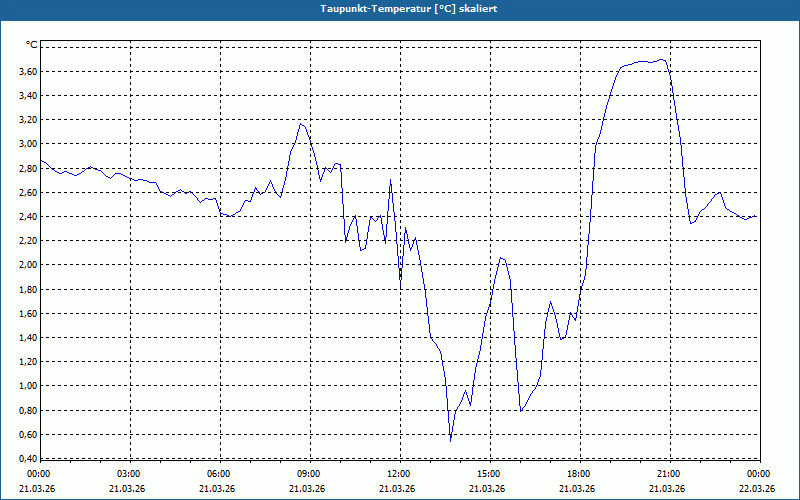Viewport: 800px width, 500px height.
Task: Click the 2,20 y-axis label
Action: click(28, 241)
